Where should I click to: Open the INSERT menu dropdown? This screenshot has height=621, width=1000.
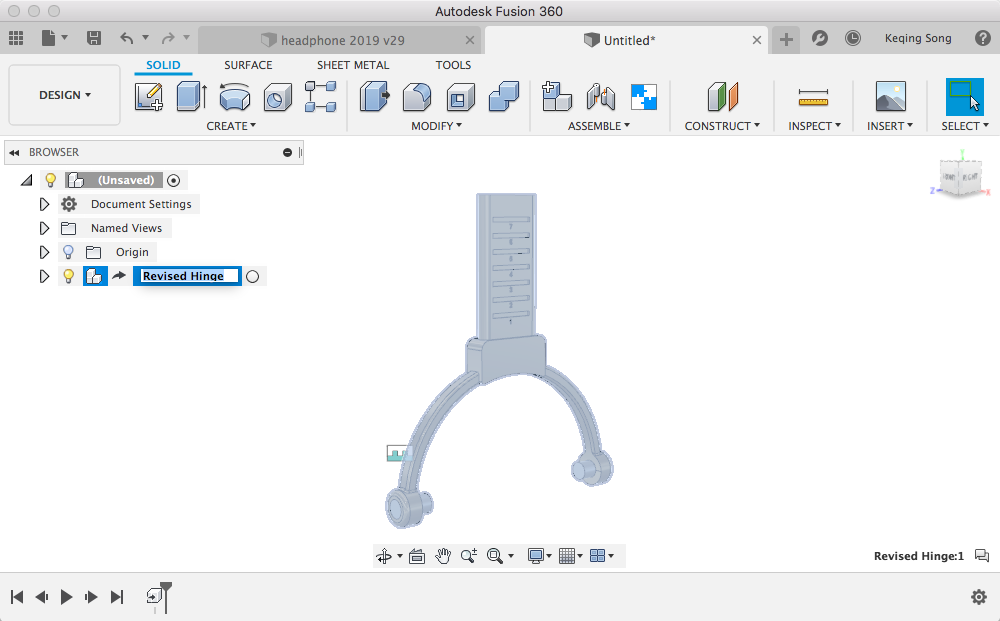tap(890, 126)
